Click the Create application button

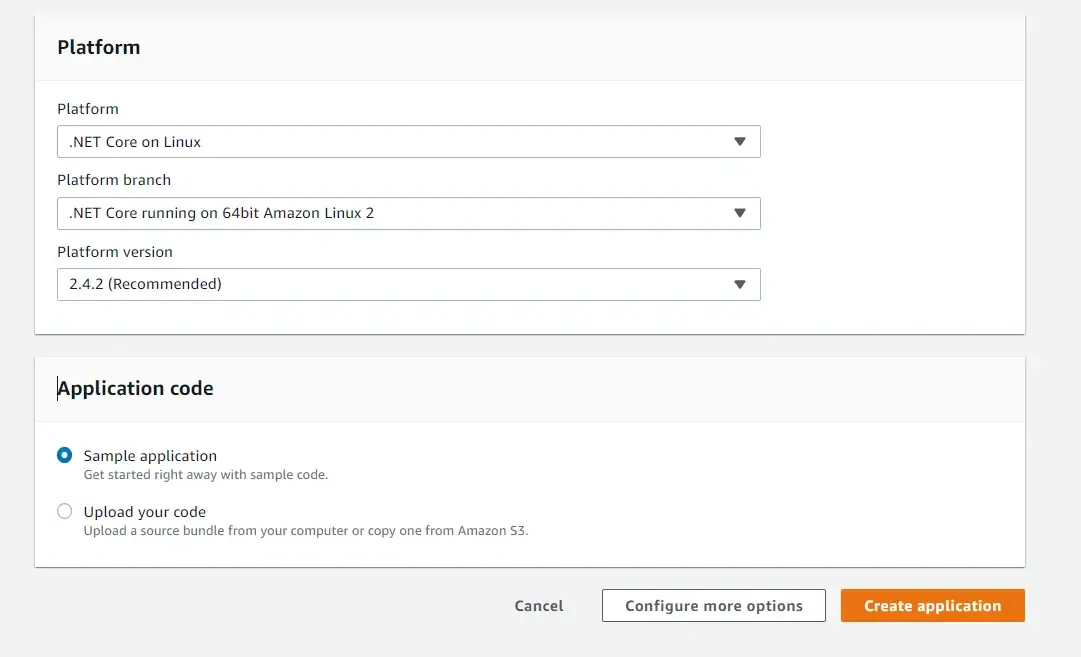click(x=931, y=605)
